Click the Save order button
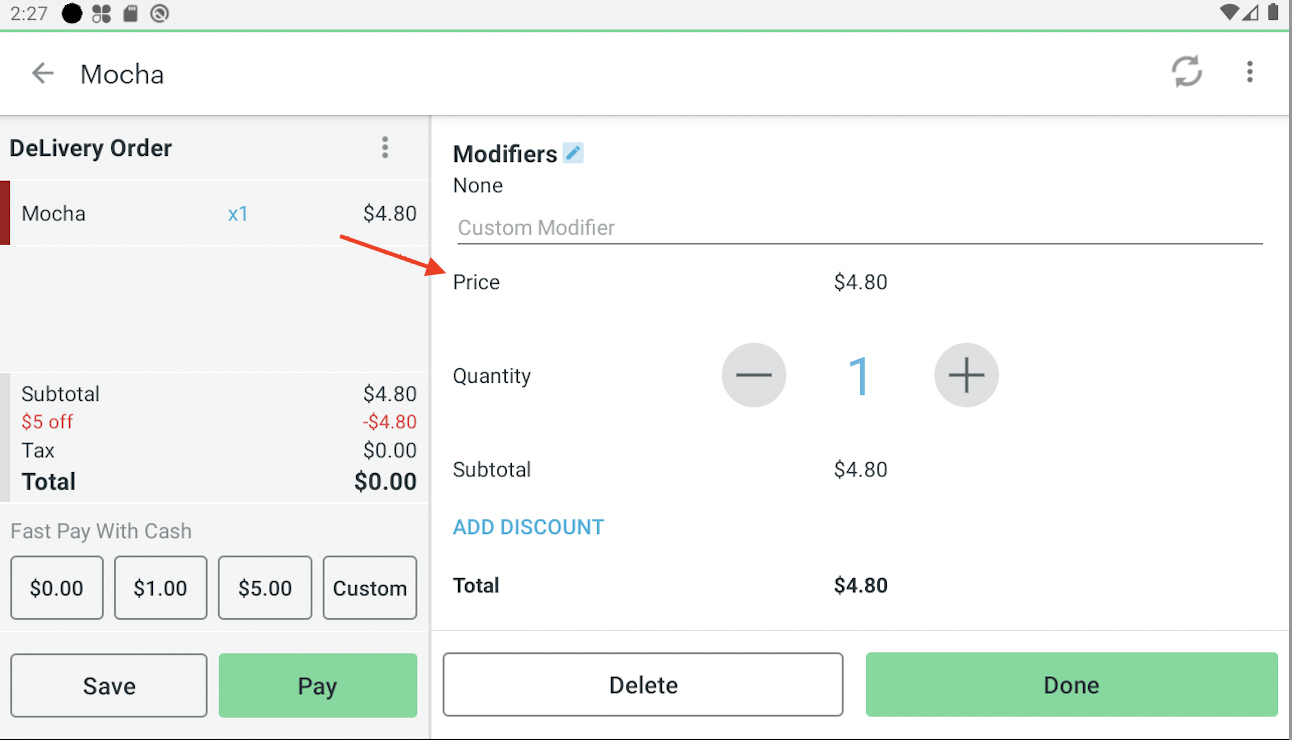The width and height of the screenshot is (1292, 740). 109,686
